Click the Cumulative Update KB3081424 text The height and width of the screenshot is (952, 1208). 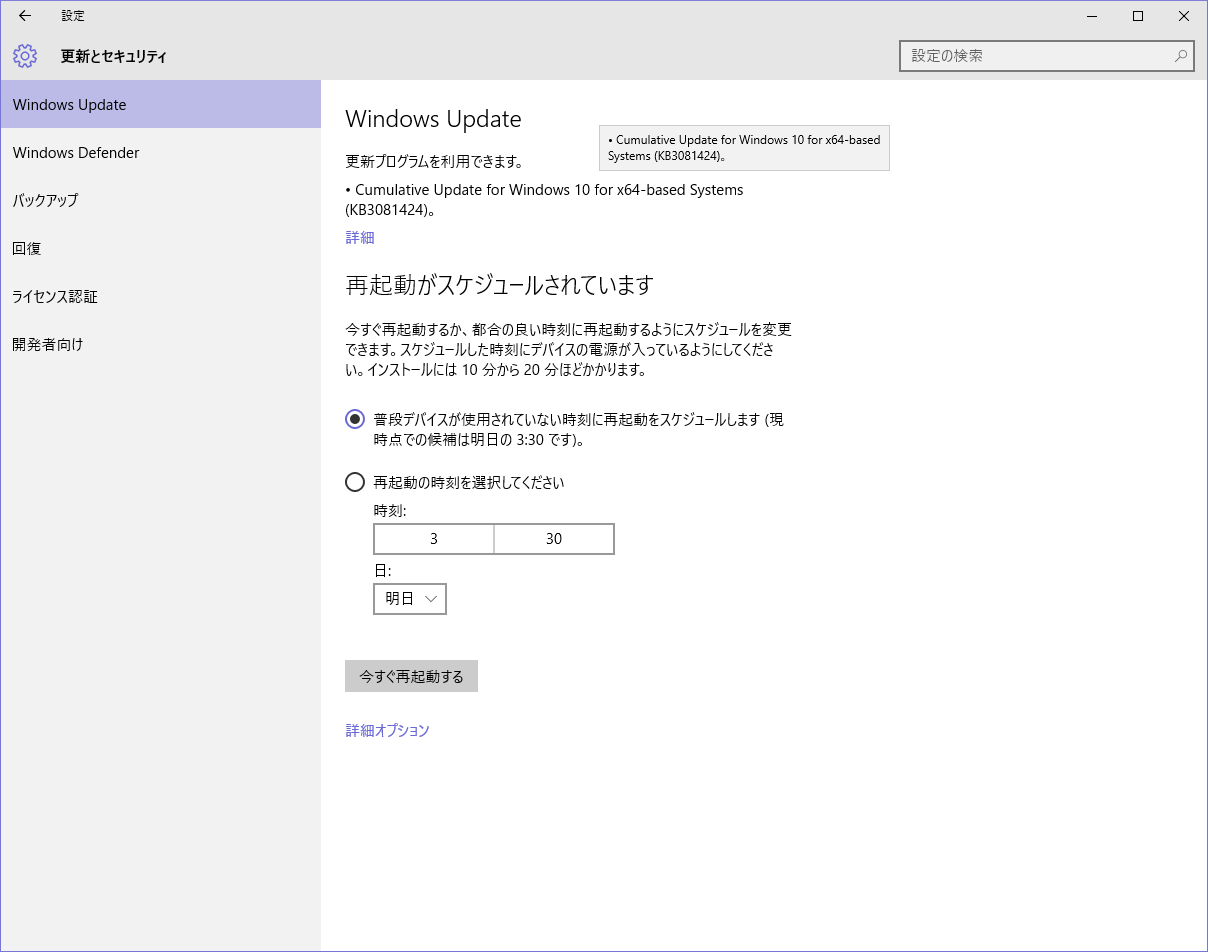pyautogui.click(x=545, y=200)
